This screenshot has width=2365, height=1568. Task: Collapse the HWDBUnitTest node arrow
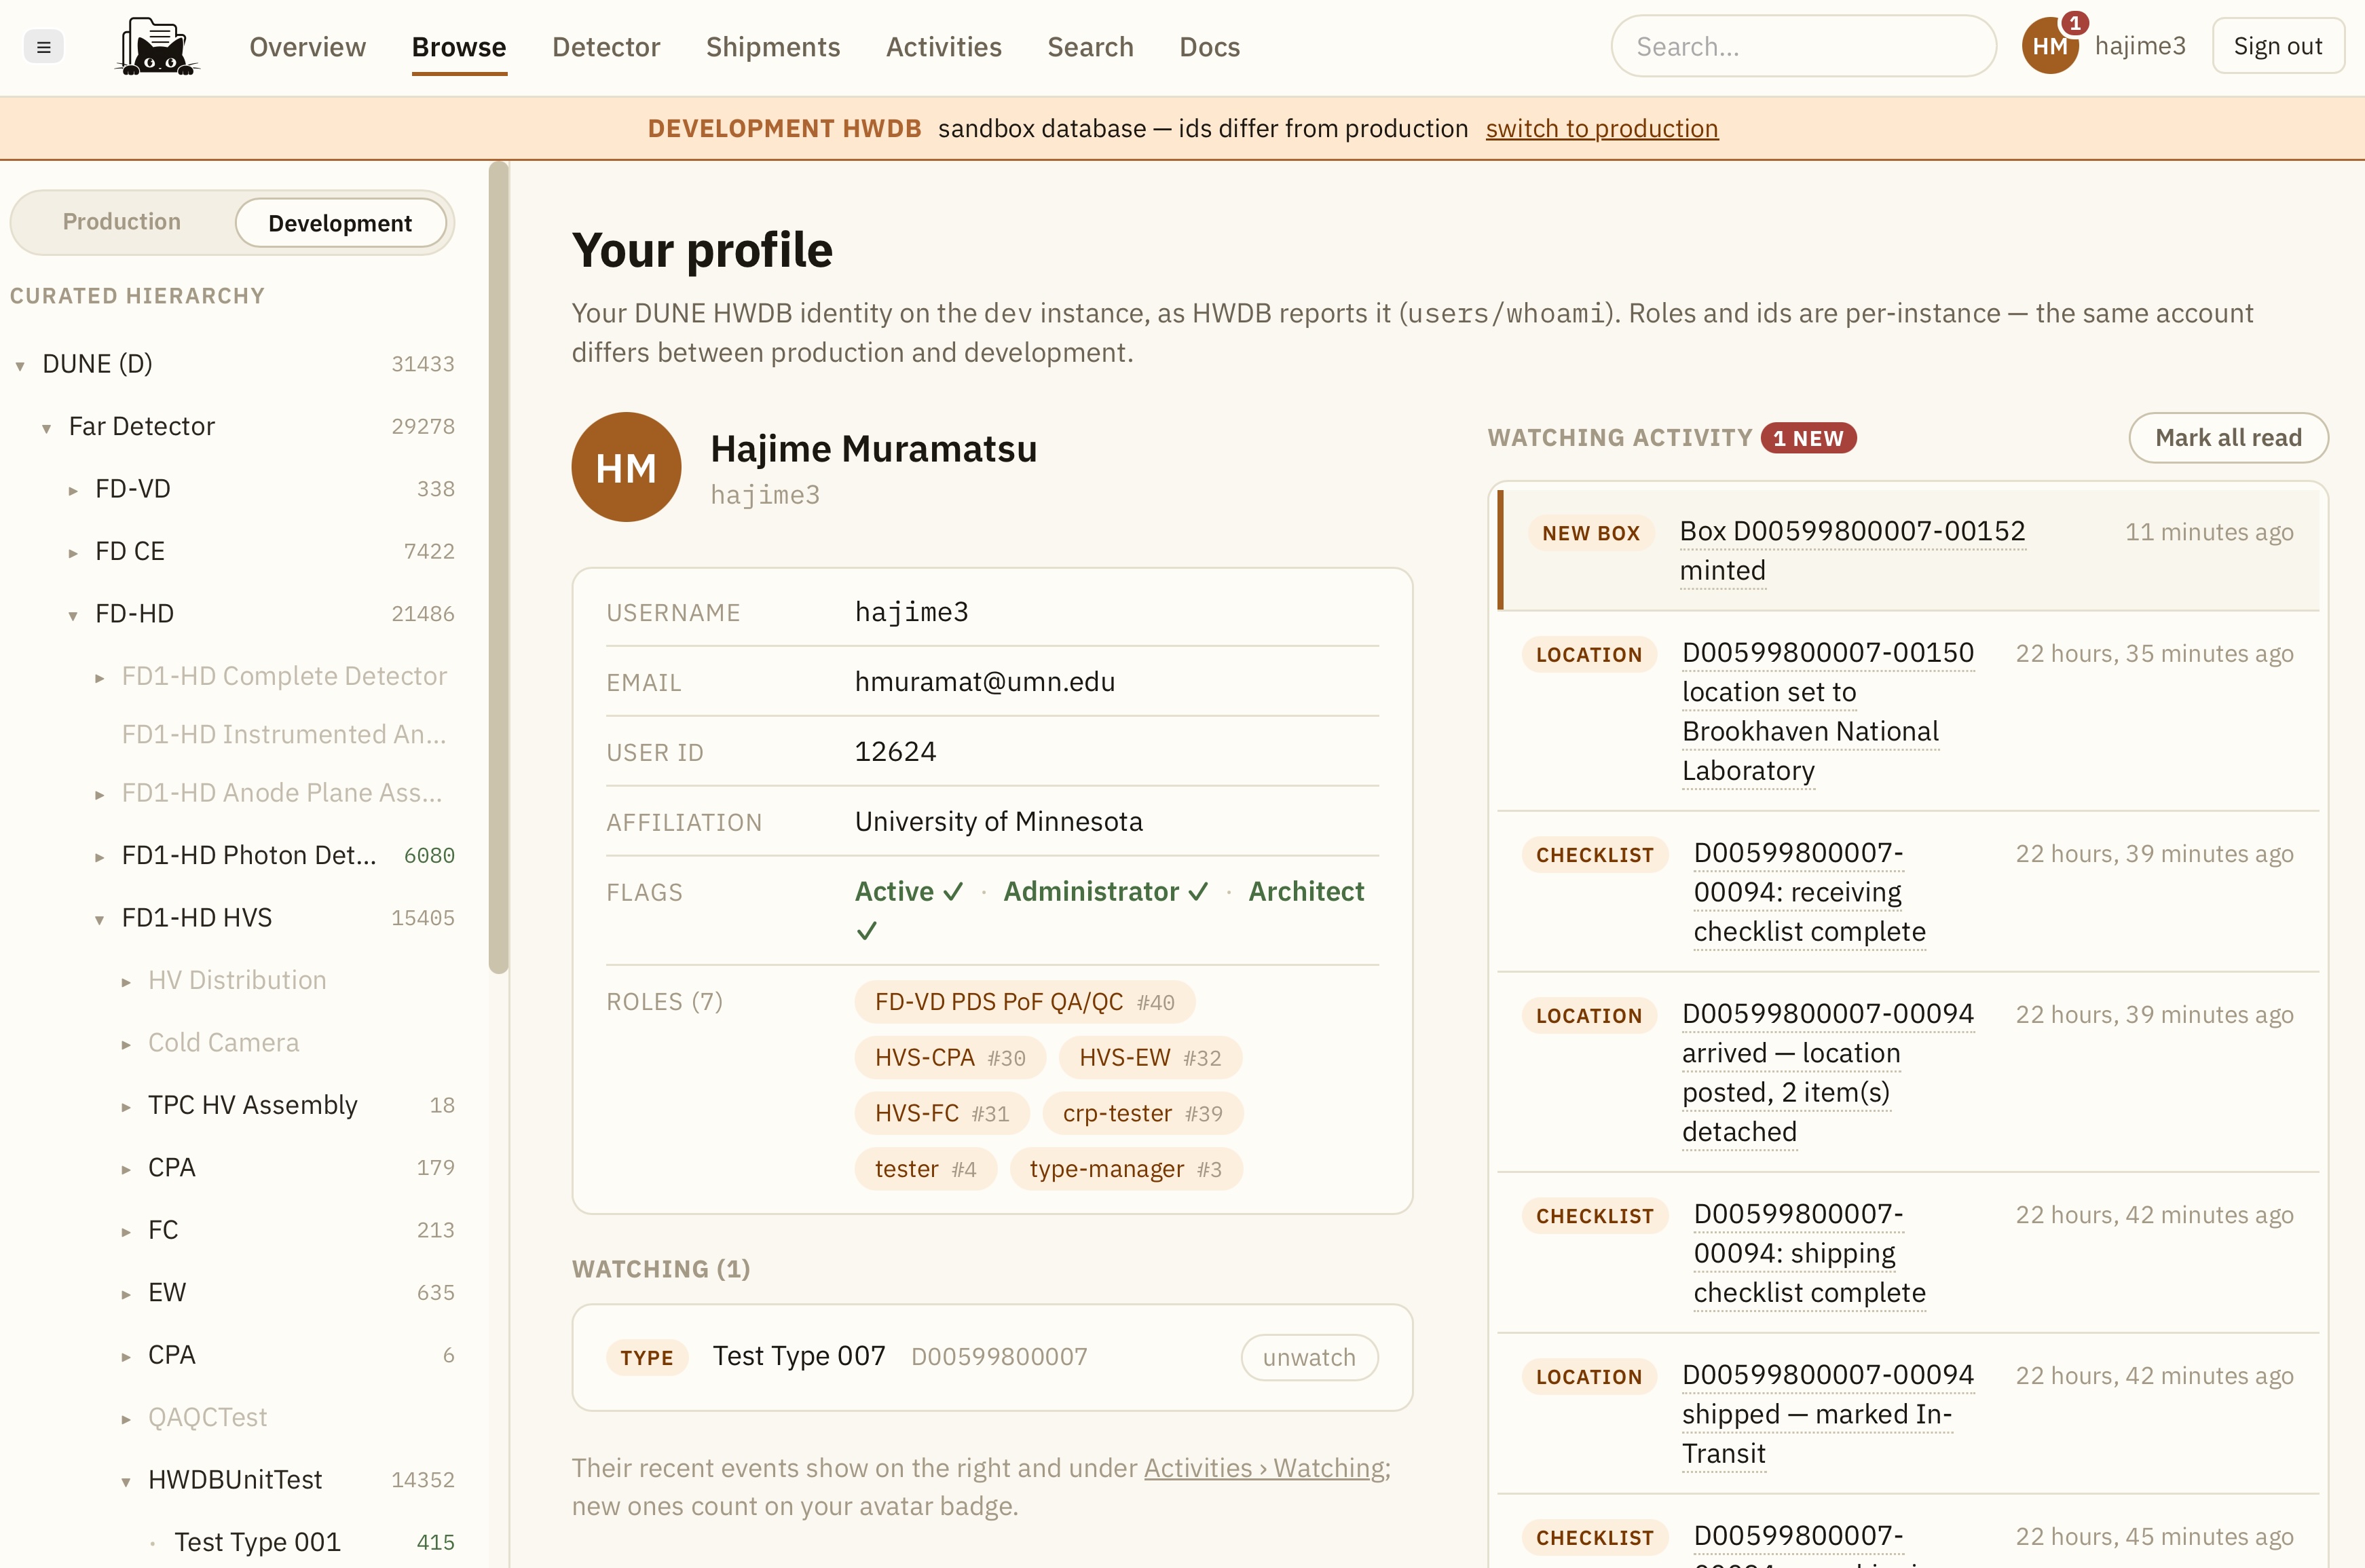coord(126,1482)
